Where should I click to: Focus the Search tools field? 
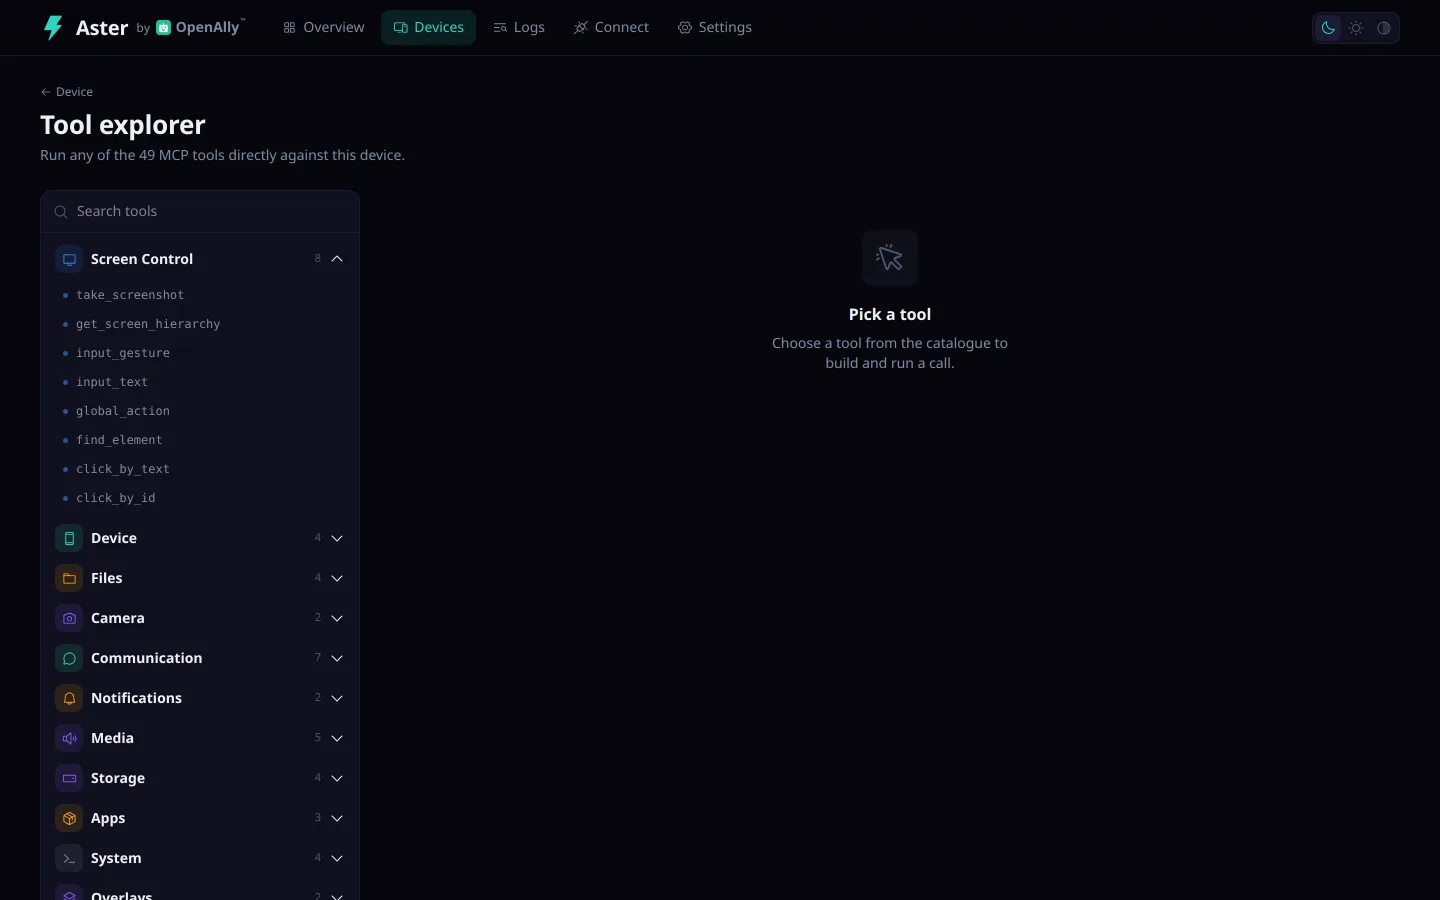(x=200, y=212)
